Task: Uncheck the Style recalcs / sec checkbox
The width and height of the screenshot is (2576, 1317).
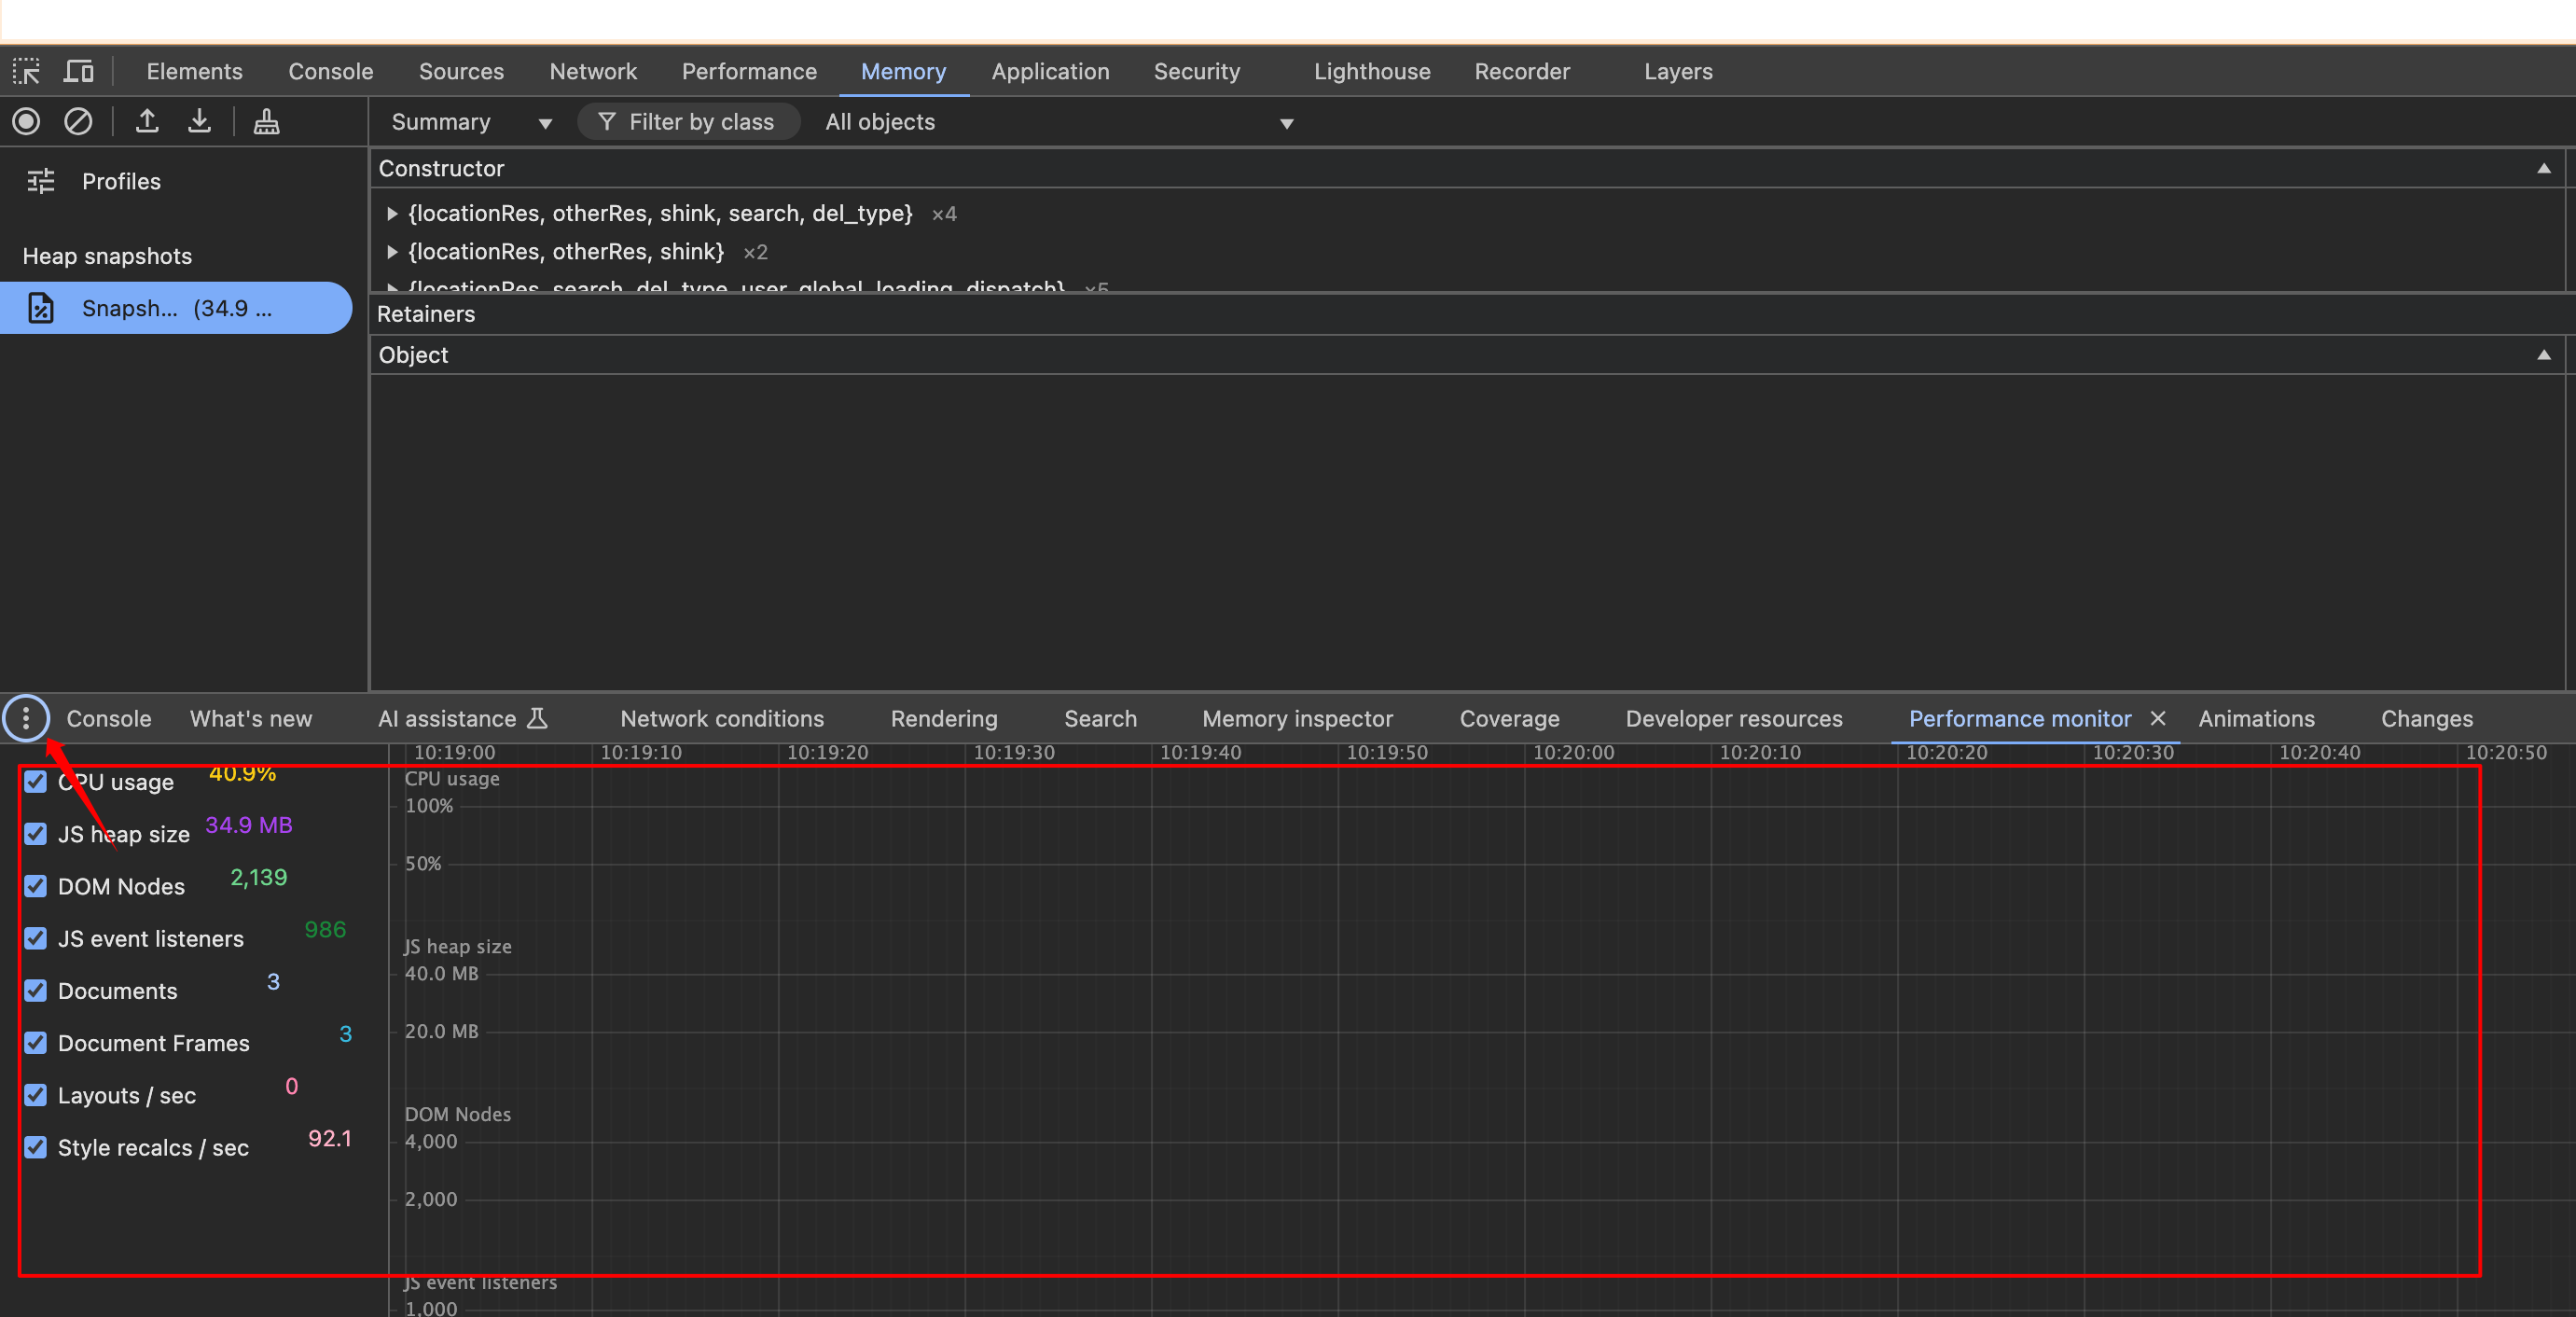Action: pos(36,1147)
